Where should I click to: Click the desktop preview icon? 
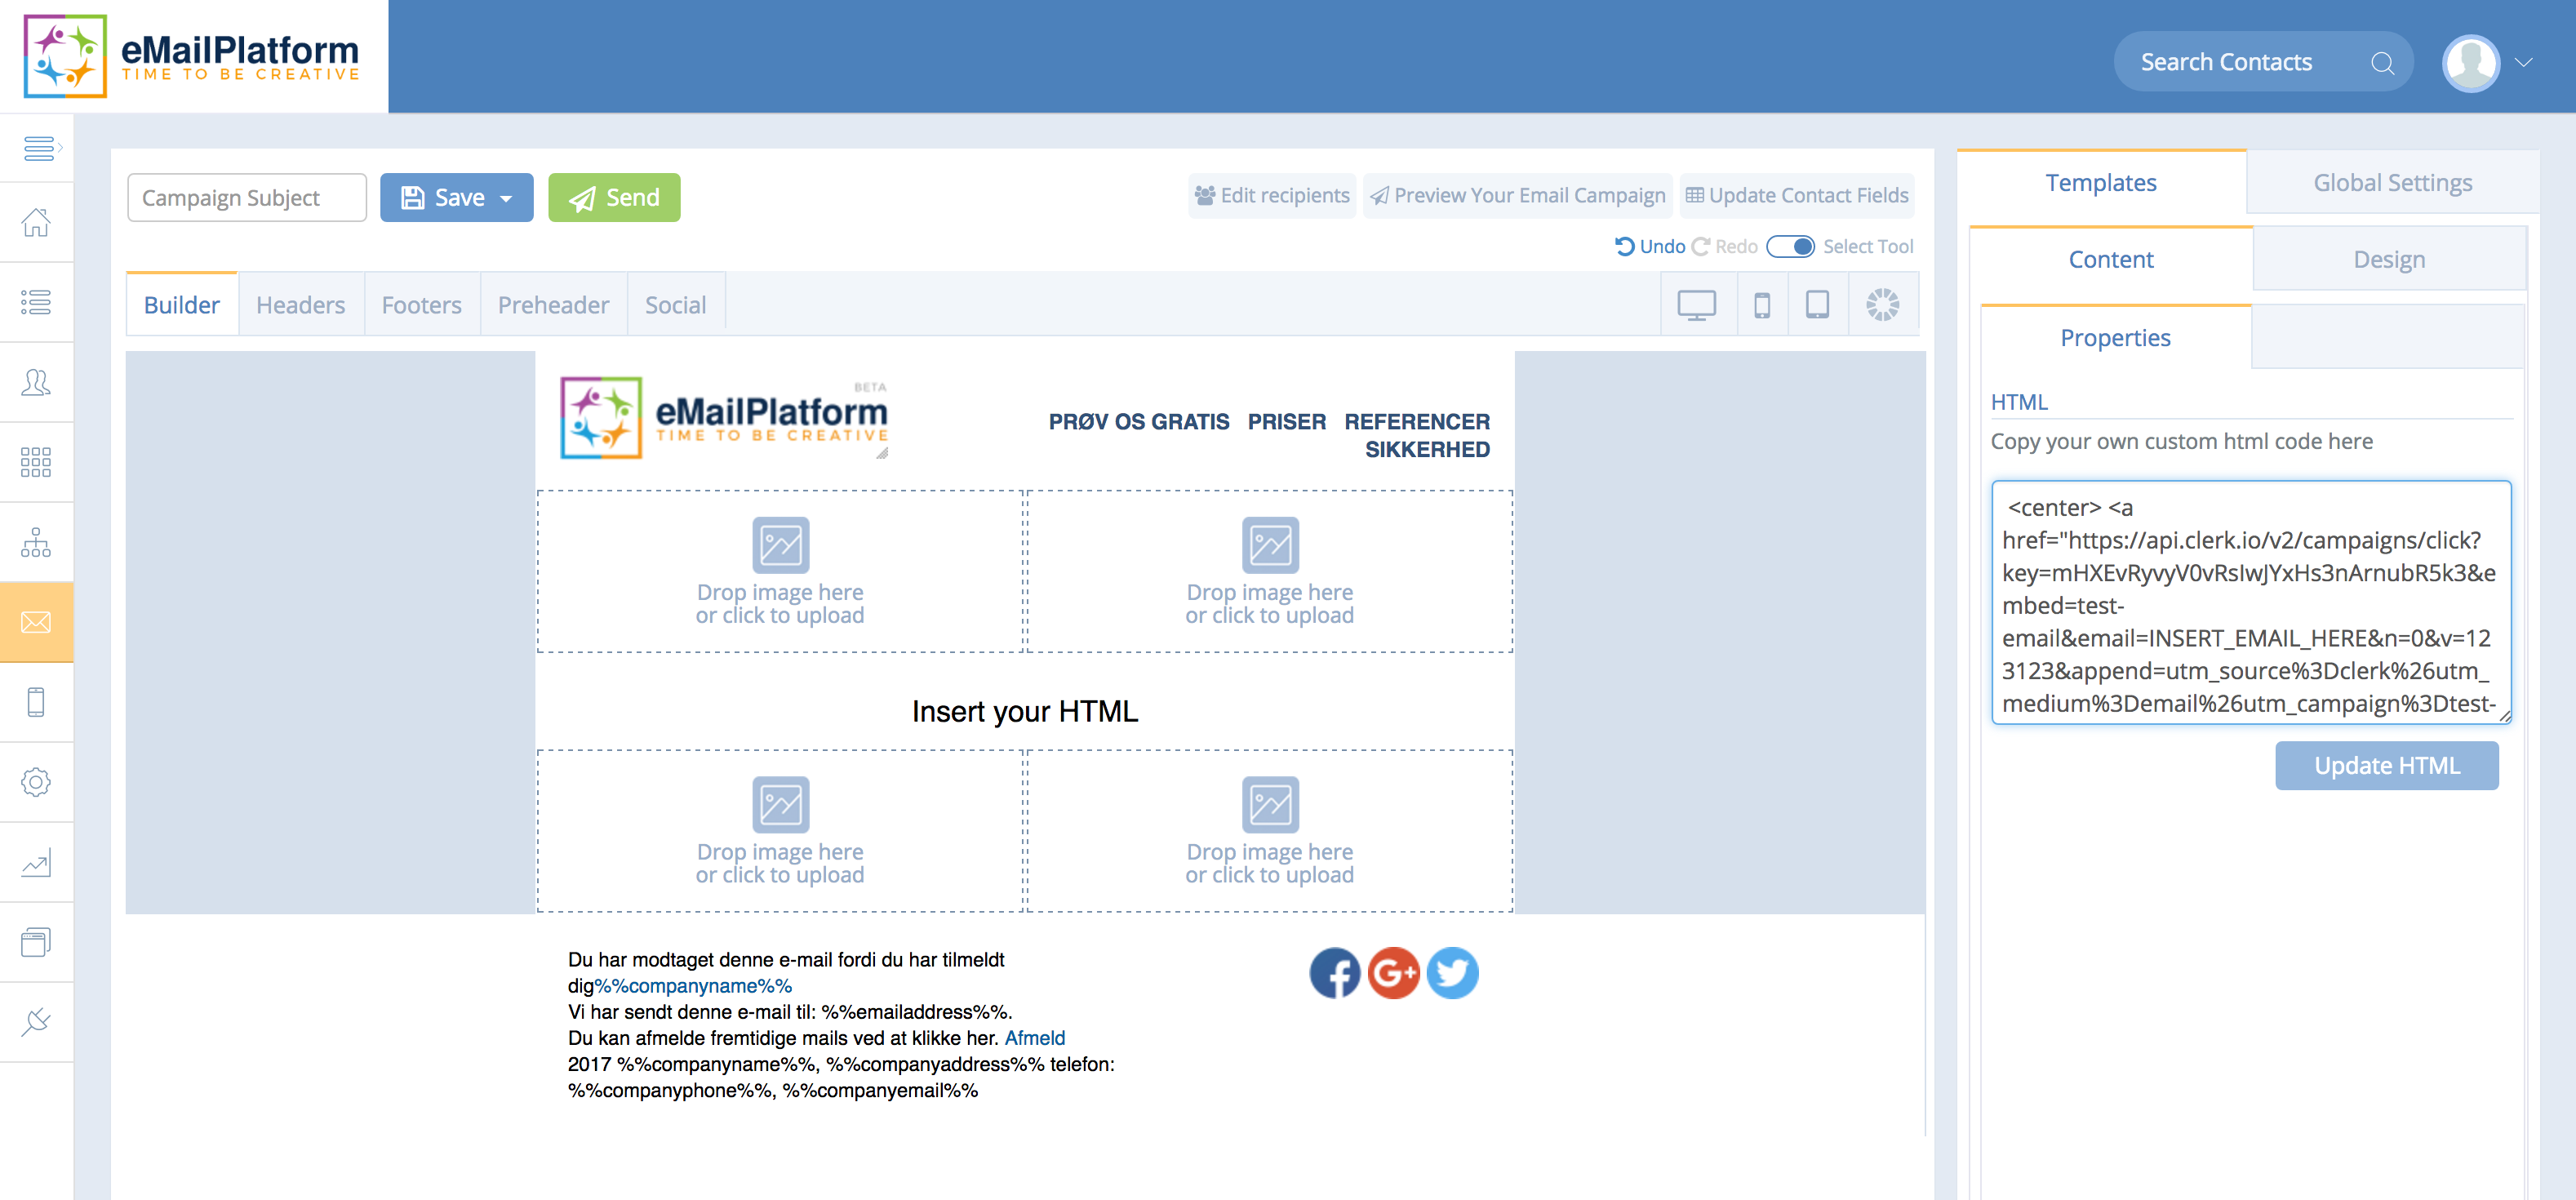coord(1696,304)
